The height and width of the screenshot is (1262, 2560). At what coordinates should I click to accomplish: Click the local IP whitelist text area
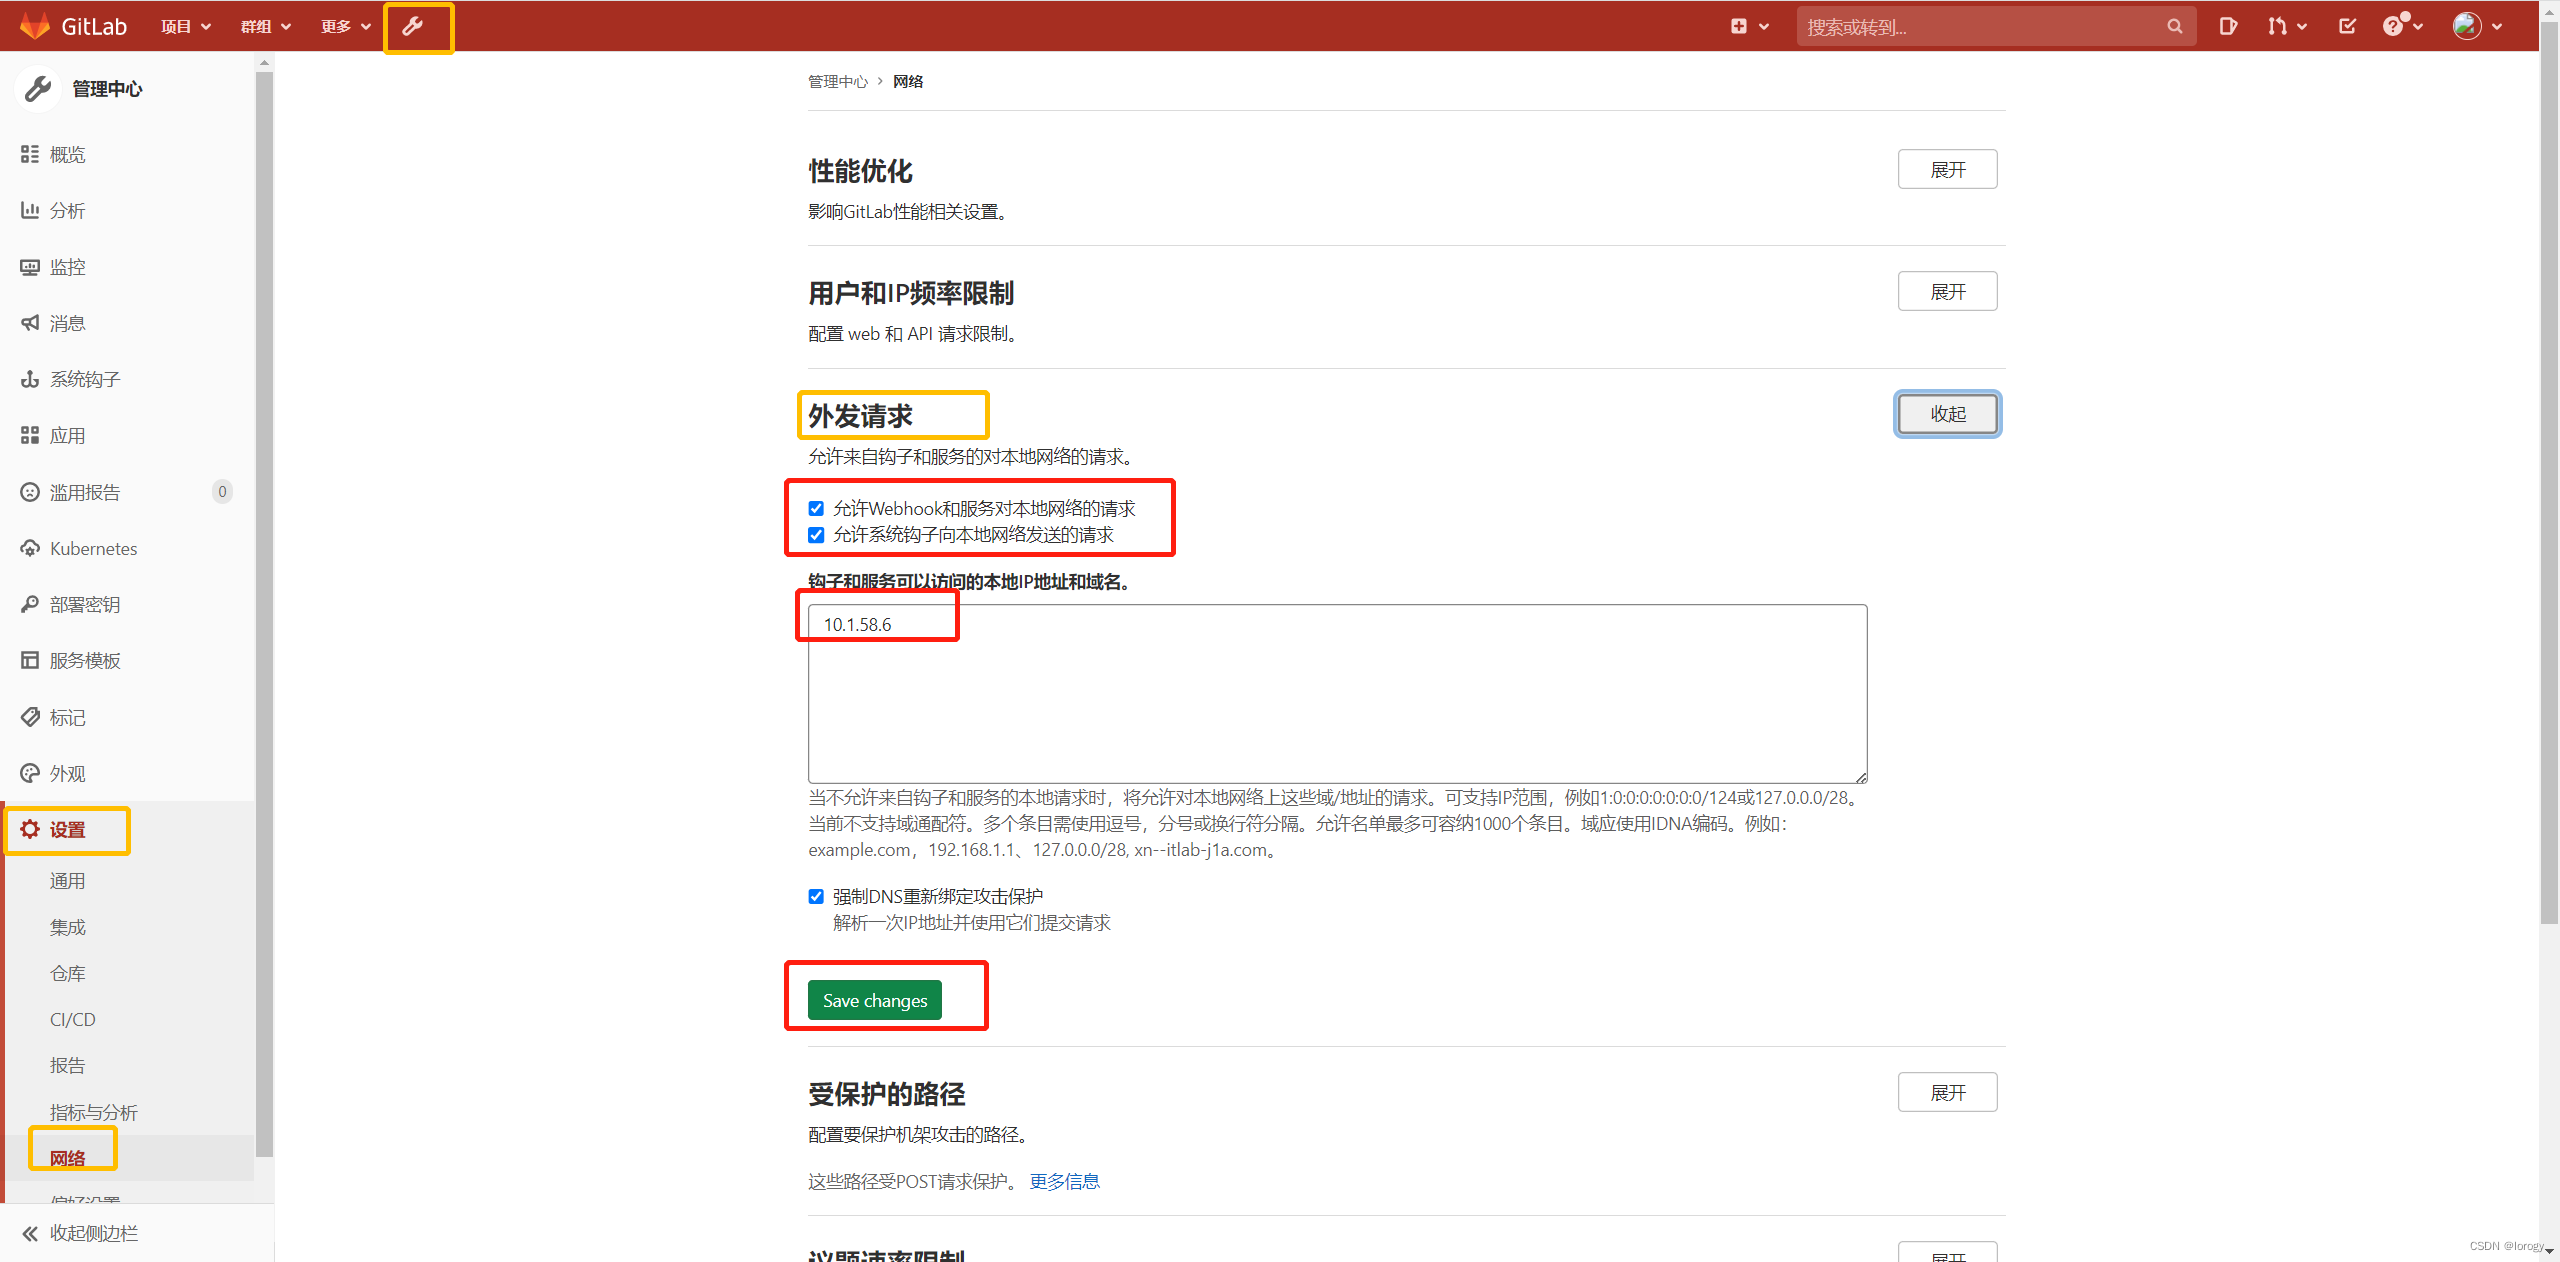pos(1336,700)
